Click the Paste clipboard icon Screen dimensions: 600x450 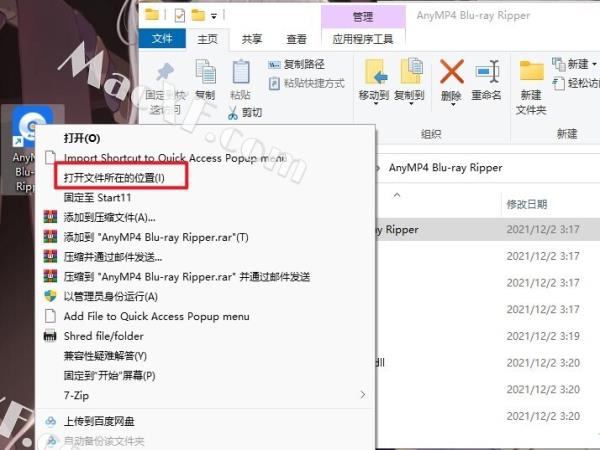tap(241, 72)
